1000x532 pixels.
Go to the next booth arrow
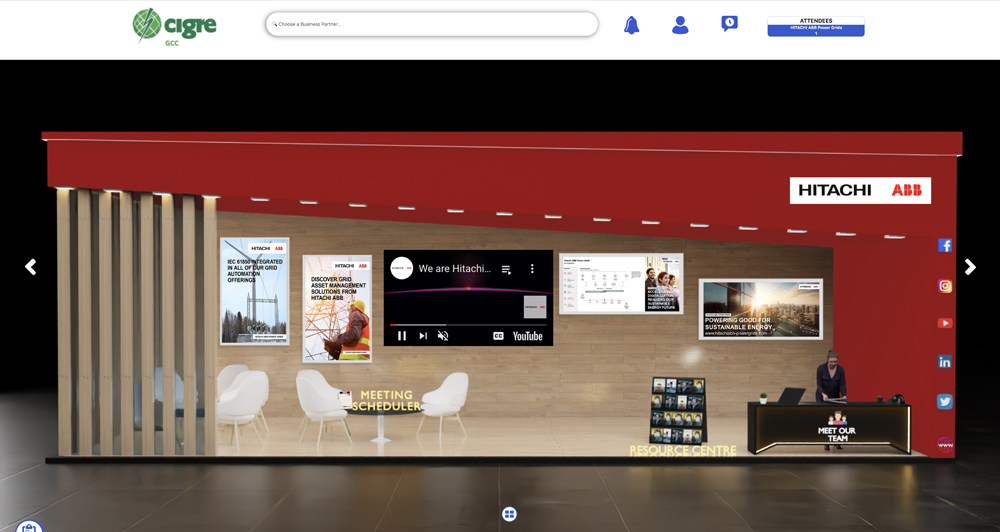[969, 267]
